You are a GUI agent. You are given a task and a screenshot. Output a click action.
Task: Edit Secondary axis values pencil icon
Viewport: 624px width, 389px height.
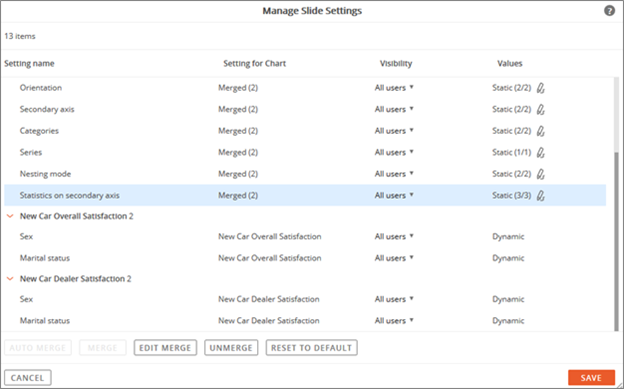[540, 109]
